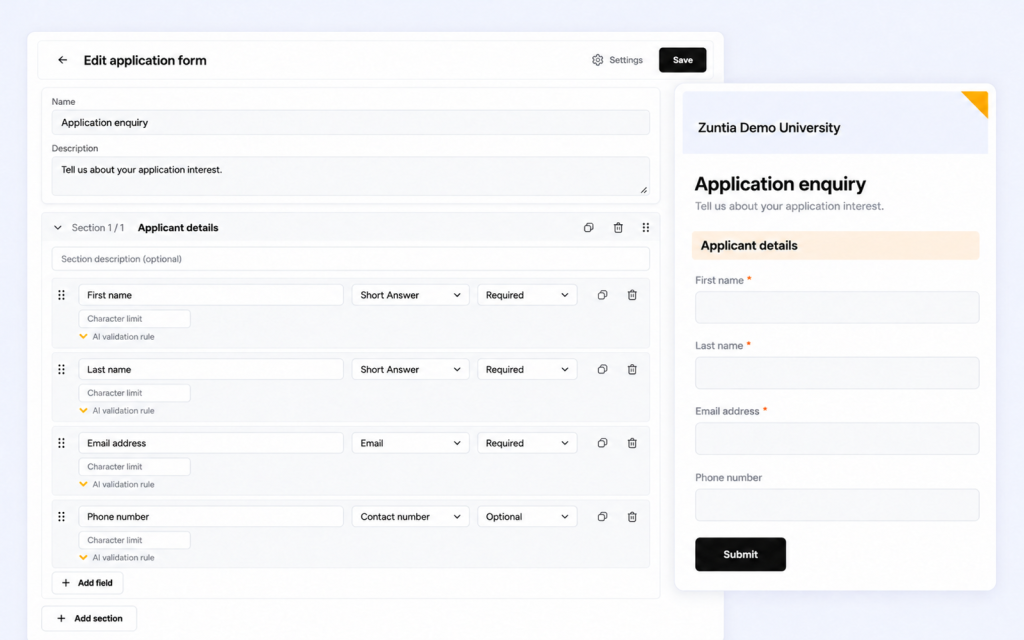
Task: Click drag handle of First name field
Action: (61, 295)
